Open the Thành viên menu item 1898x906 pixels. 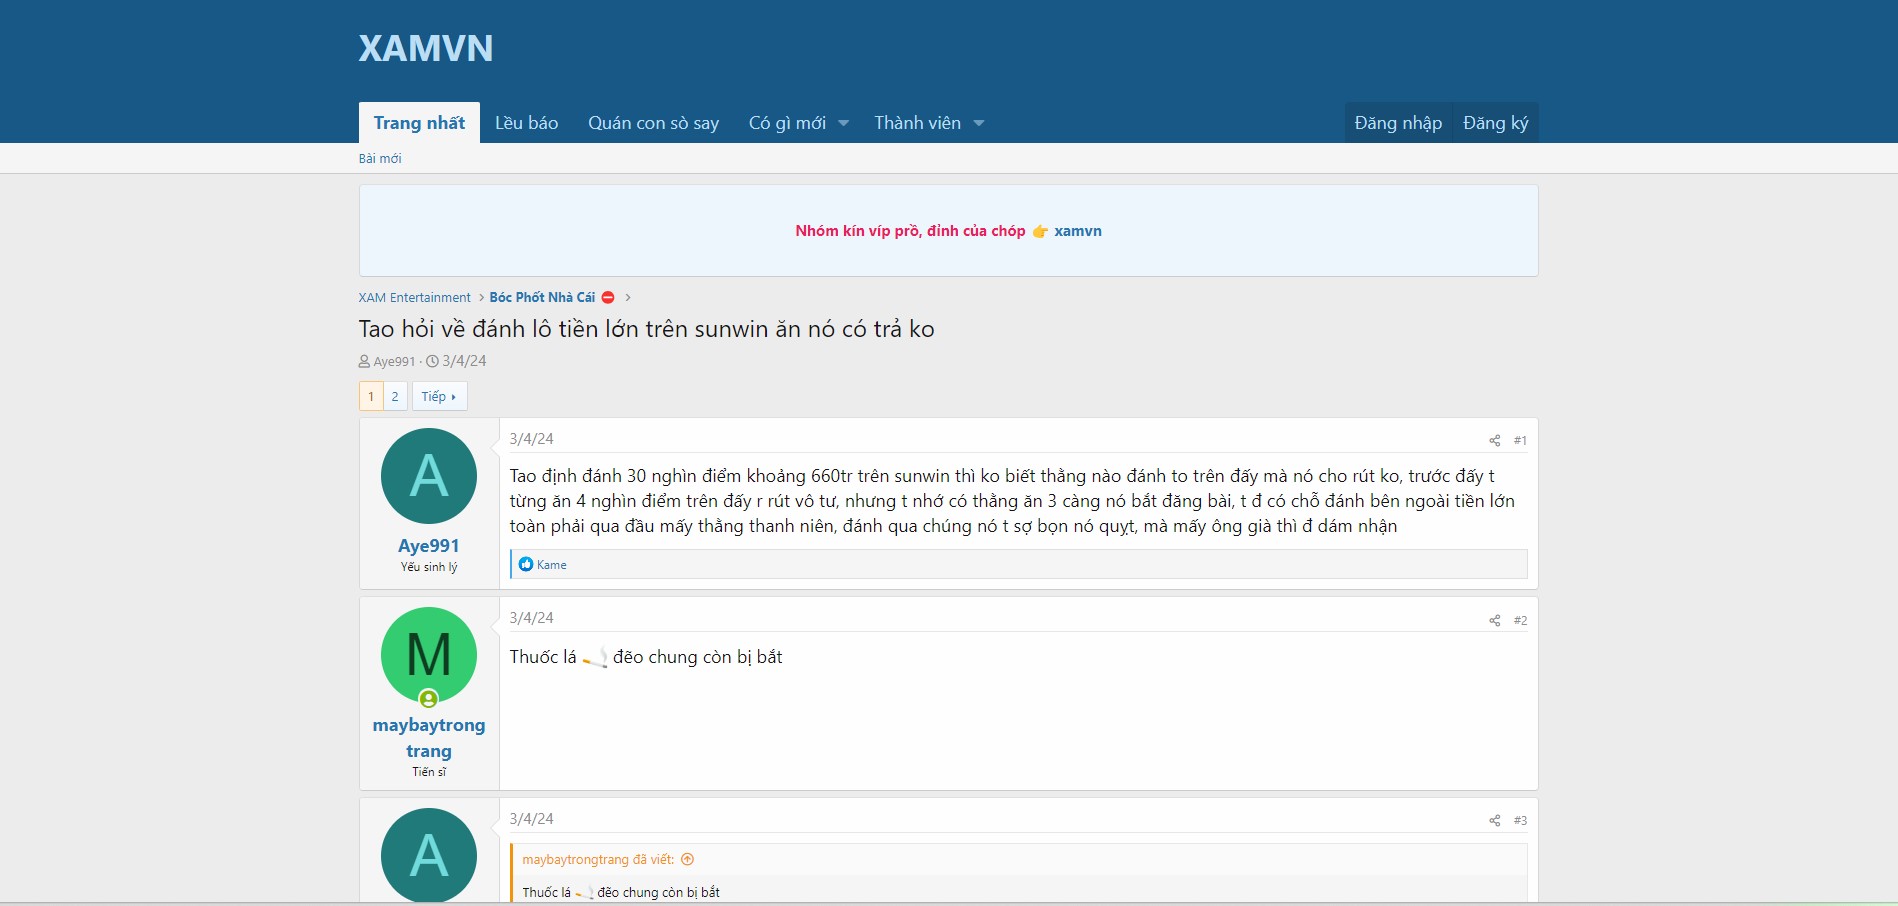pos(917,123)
